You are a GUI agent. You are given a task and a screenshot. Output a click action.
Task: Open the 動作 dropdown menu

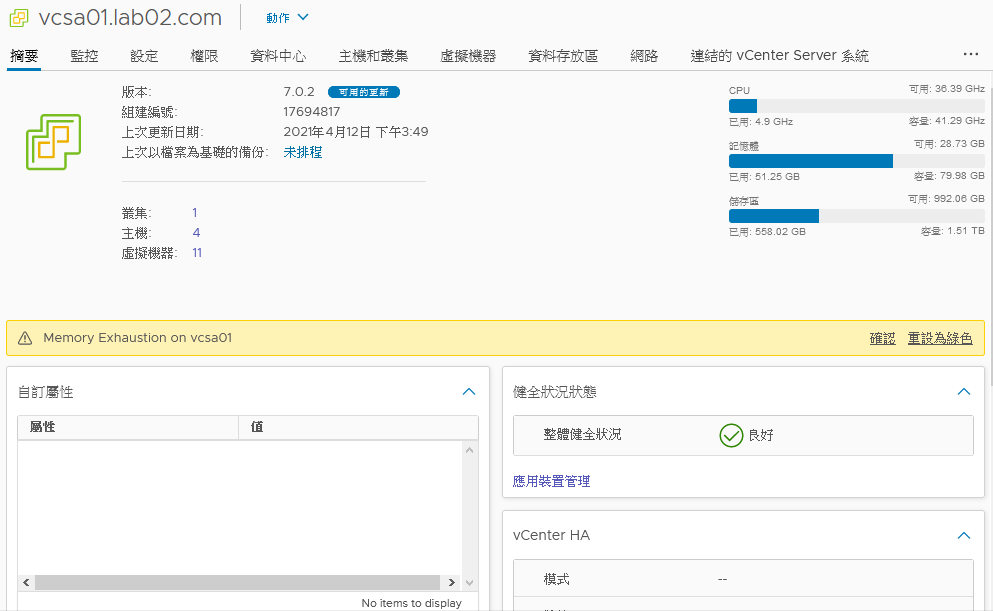click(x=287, y=18)
